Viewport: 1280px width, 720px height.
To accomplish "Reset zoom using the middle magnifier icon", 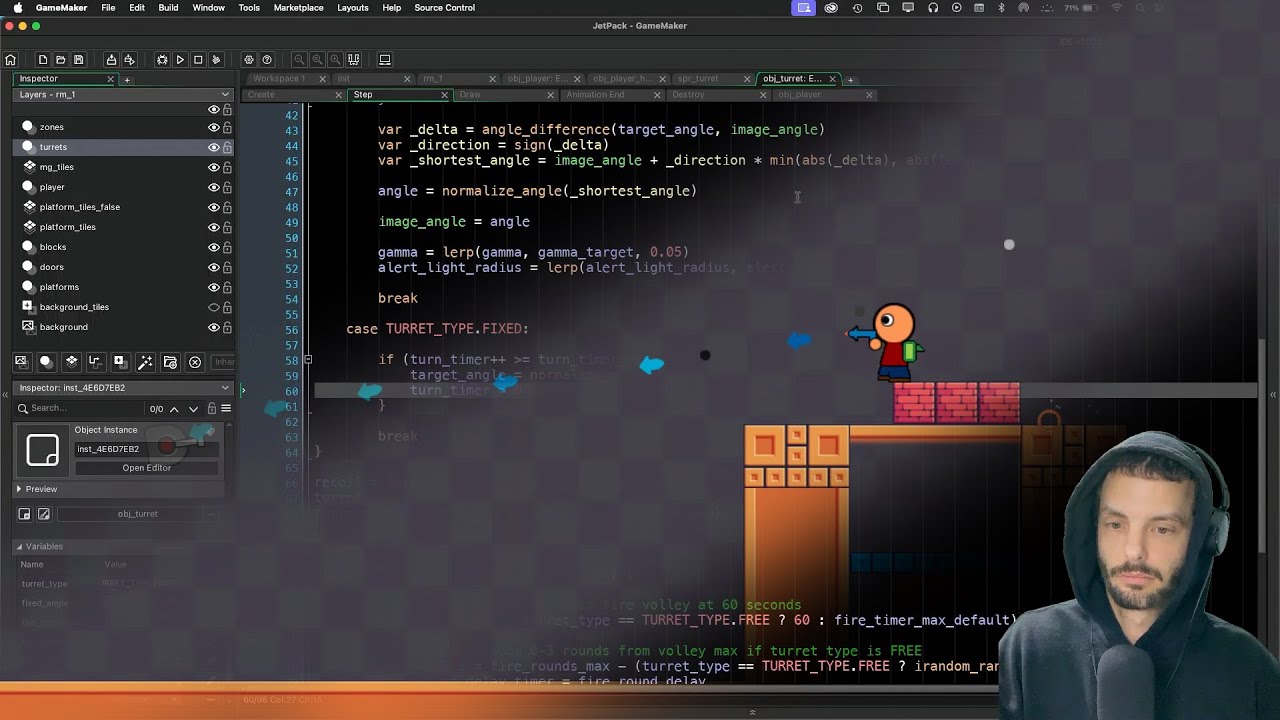I will coord(317,60).
